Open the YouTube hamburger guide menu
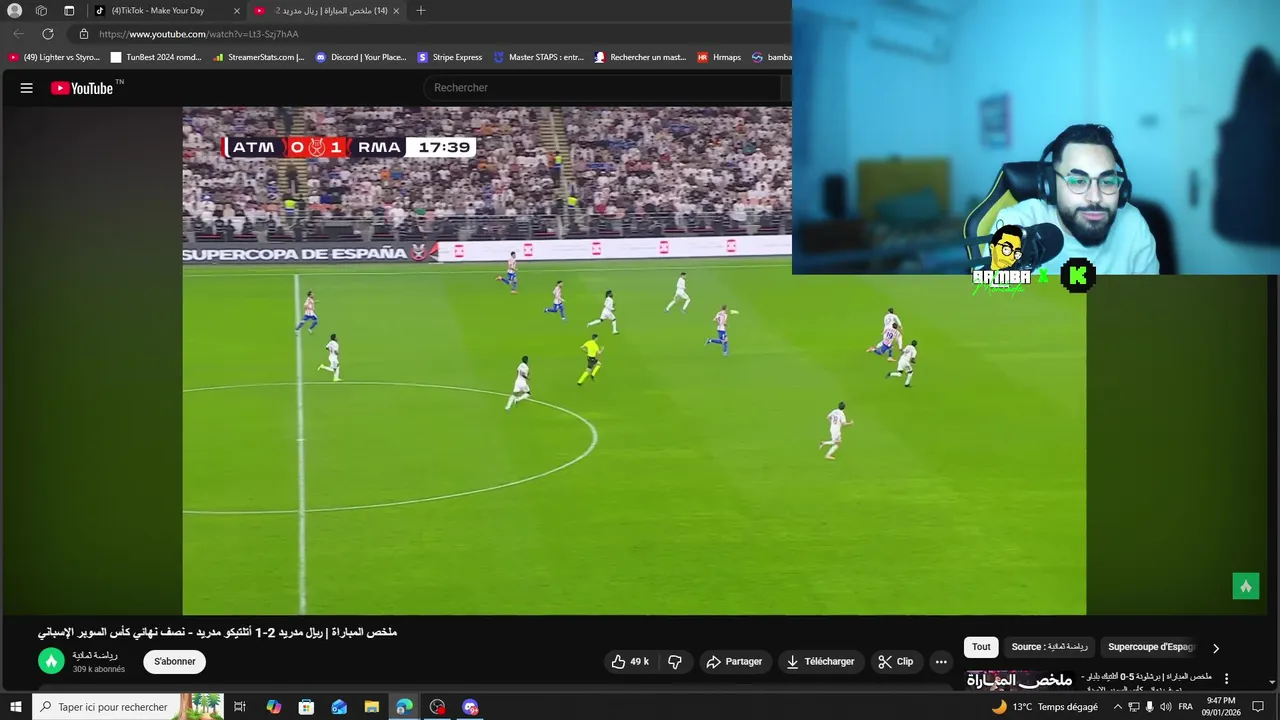 [27, 88]
